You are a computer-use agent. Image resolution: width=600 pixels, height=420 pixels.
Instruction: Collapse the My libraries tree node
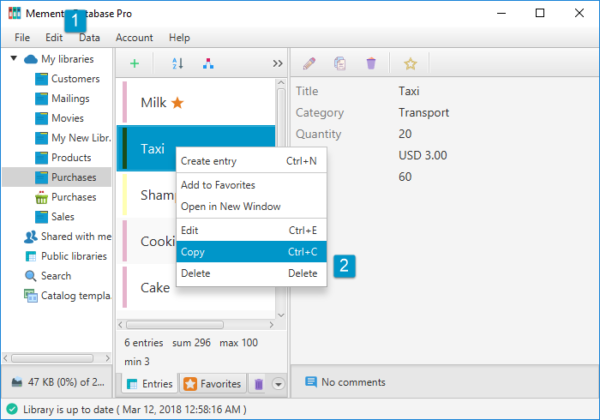(x=14, y=59)
